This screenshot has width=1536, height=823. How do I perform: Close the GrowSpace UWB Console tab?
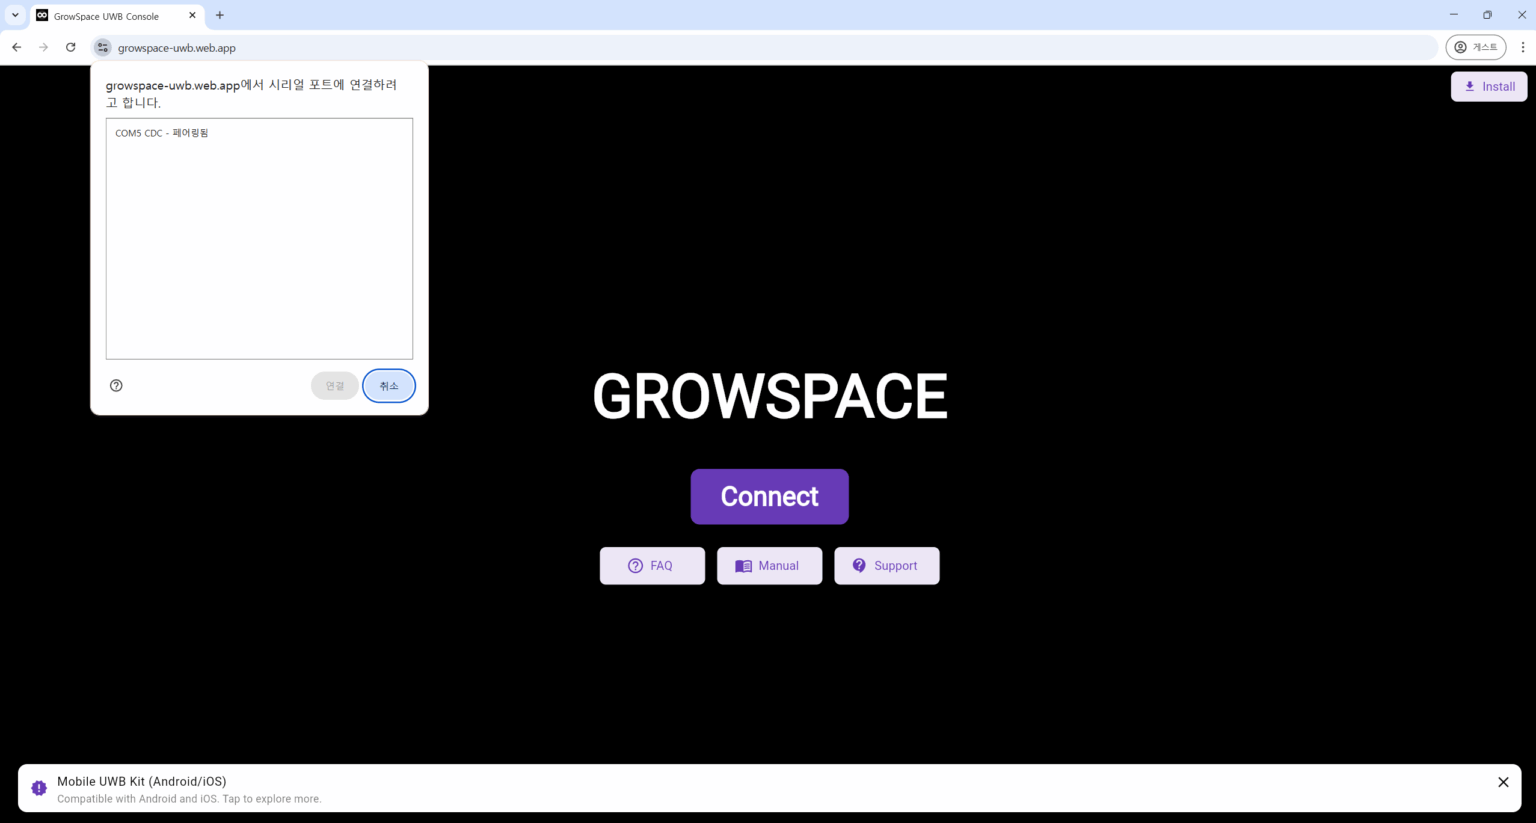pos(193,15)
